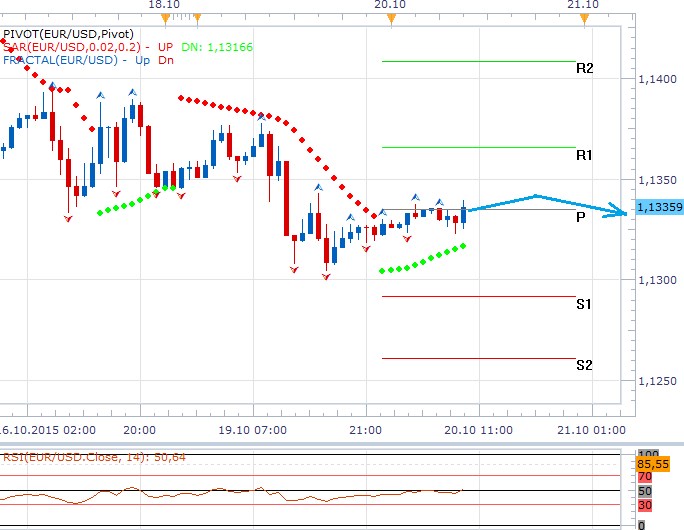Click the R1 resistance level label
This screenshot has height=530, width=684.
pos(585,155)
